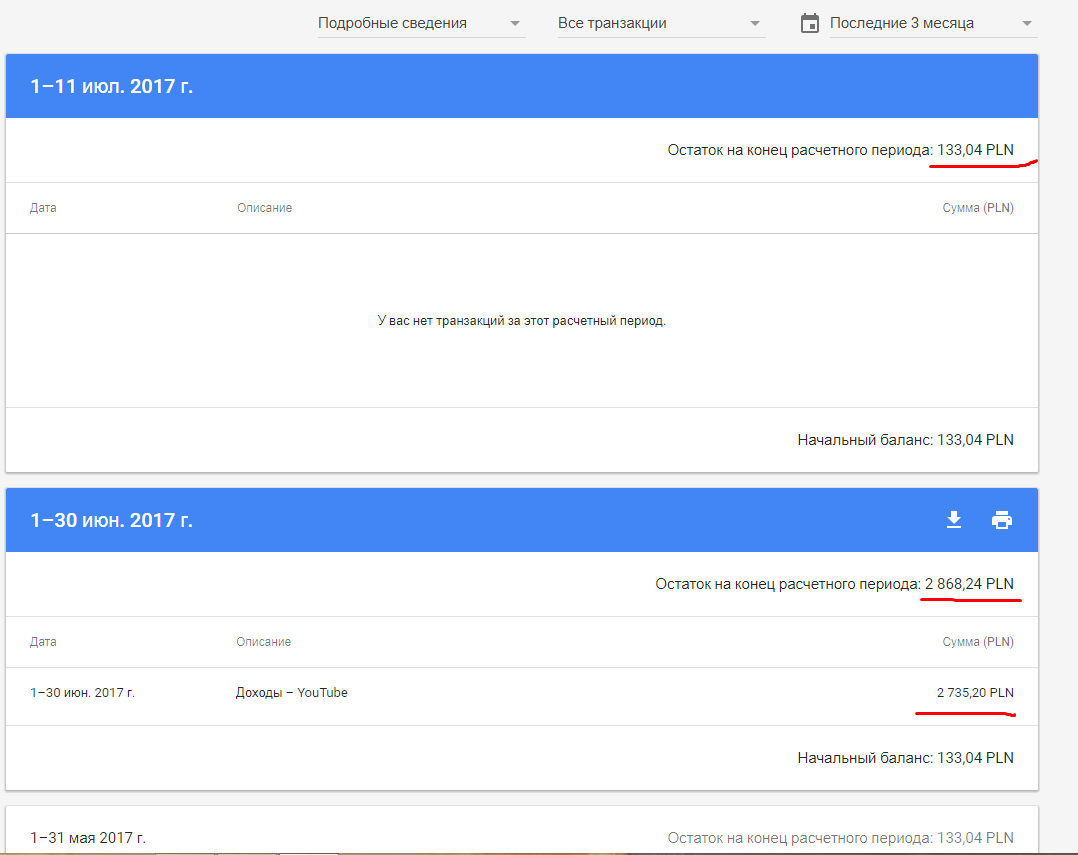Click the "У вас нет транзакций" message

(x=521, y=321)
